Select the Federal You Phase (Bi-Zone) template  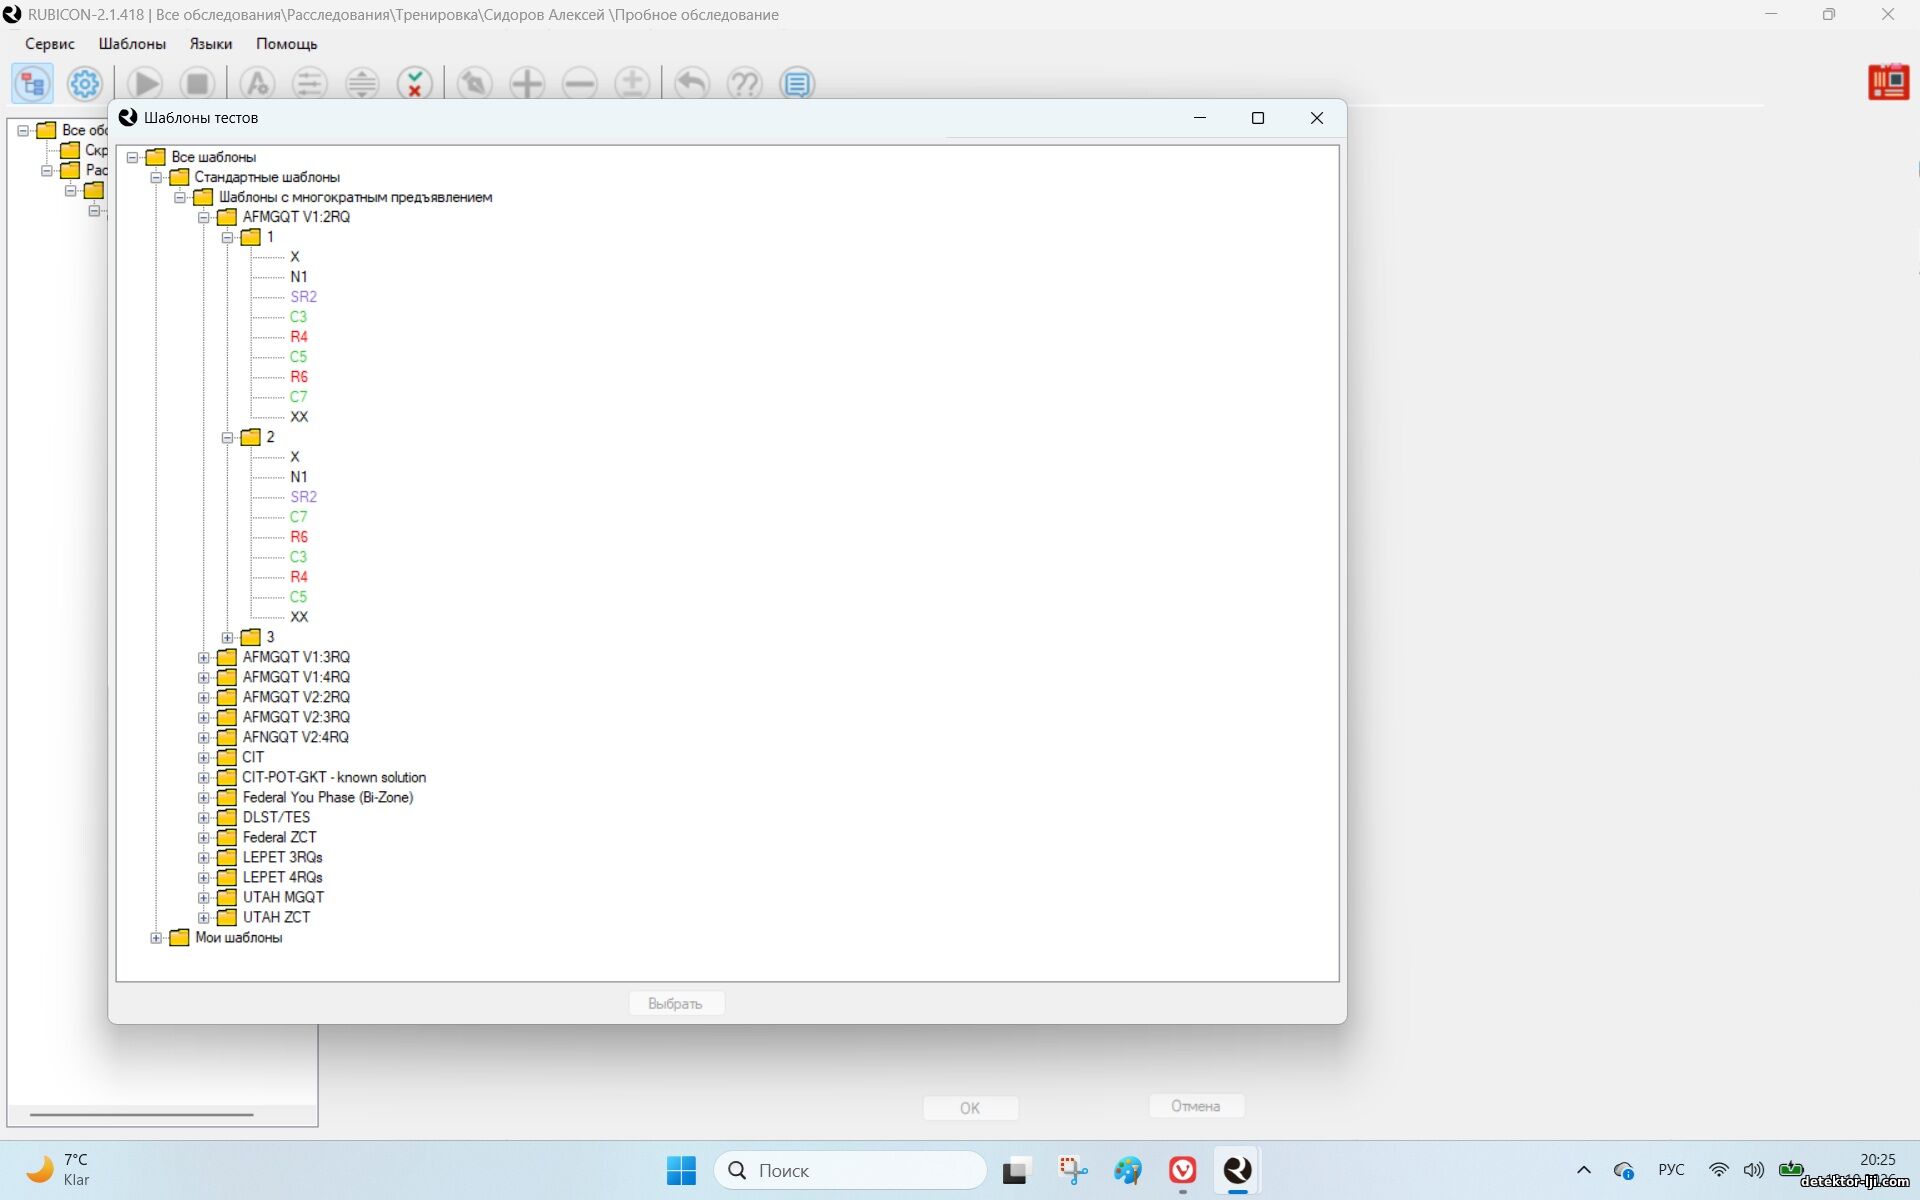(x=327, y=797)
